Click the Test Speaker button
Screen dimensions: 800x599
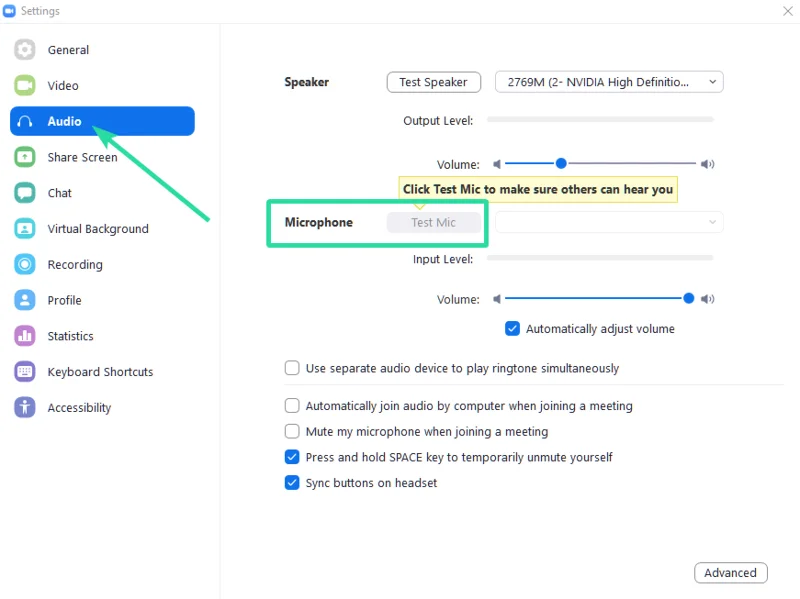point(434,82)
